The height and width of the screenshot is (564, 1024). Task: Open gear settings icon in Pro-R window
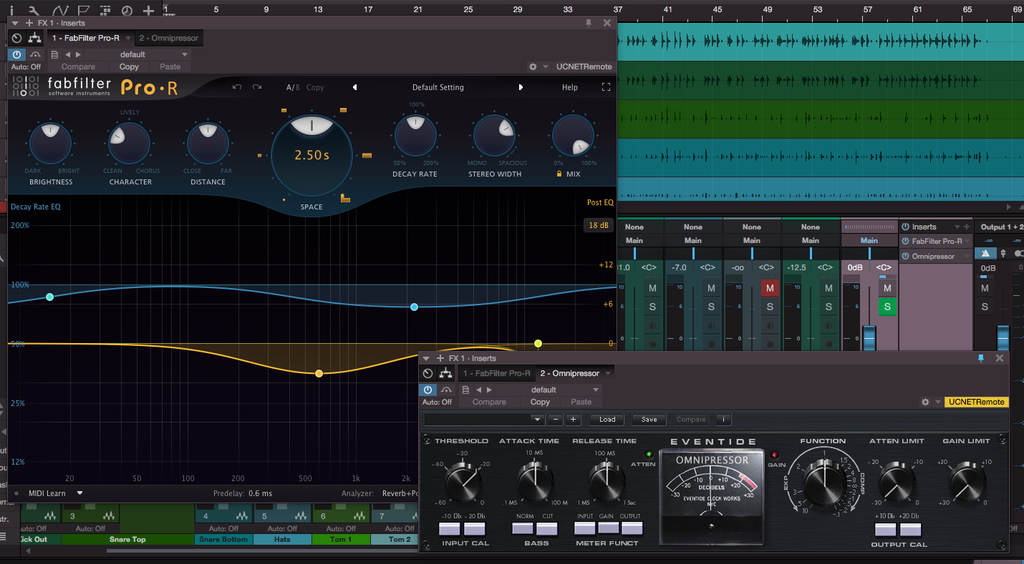pyautogui.click(x=533, y=67)
